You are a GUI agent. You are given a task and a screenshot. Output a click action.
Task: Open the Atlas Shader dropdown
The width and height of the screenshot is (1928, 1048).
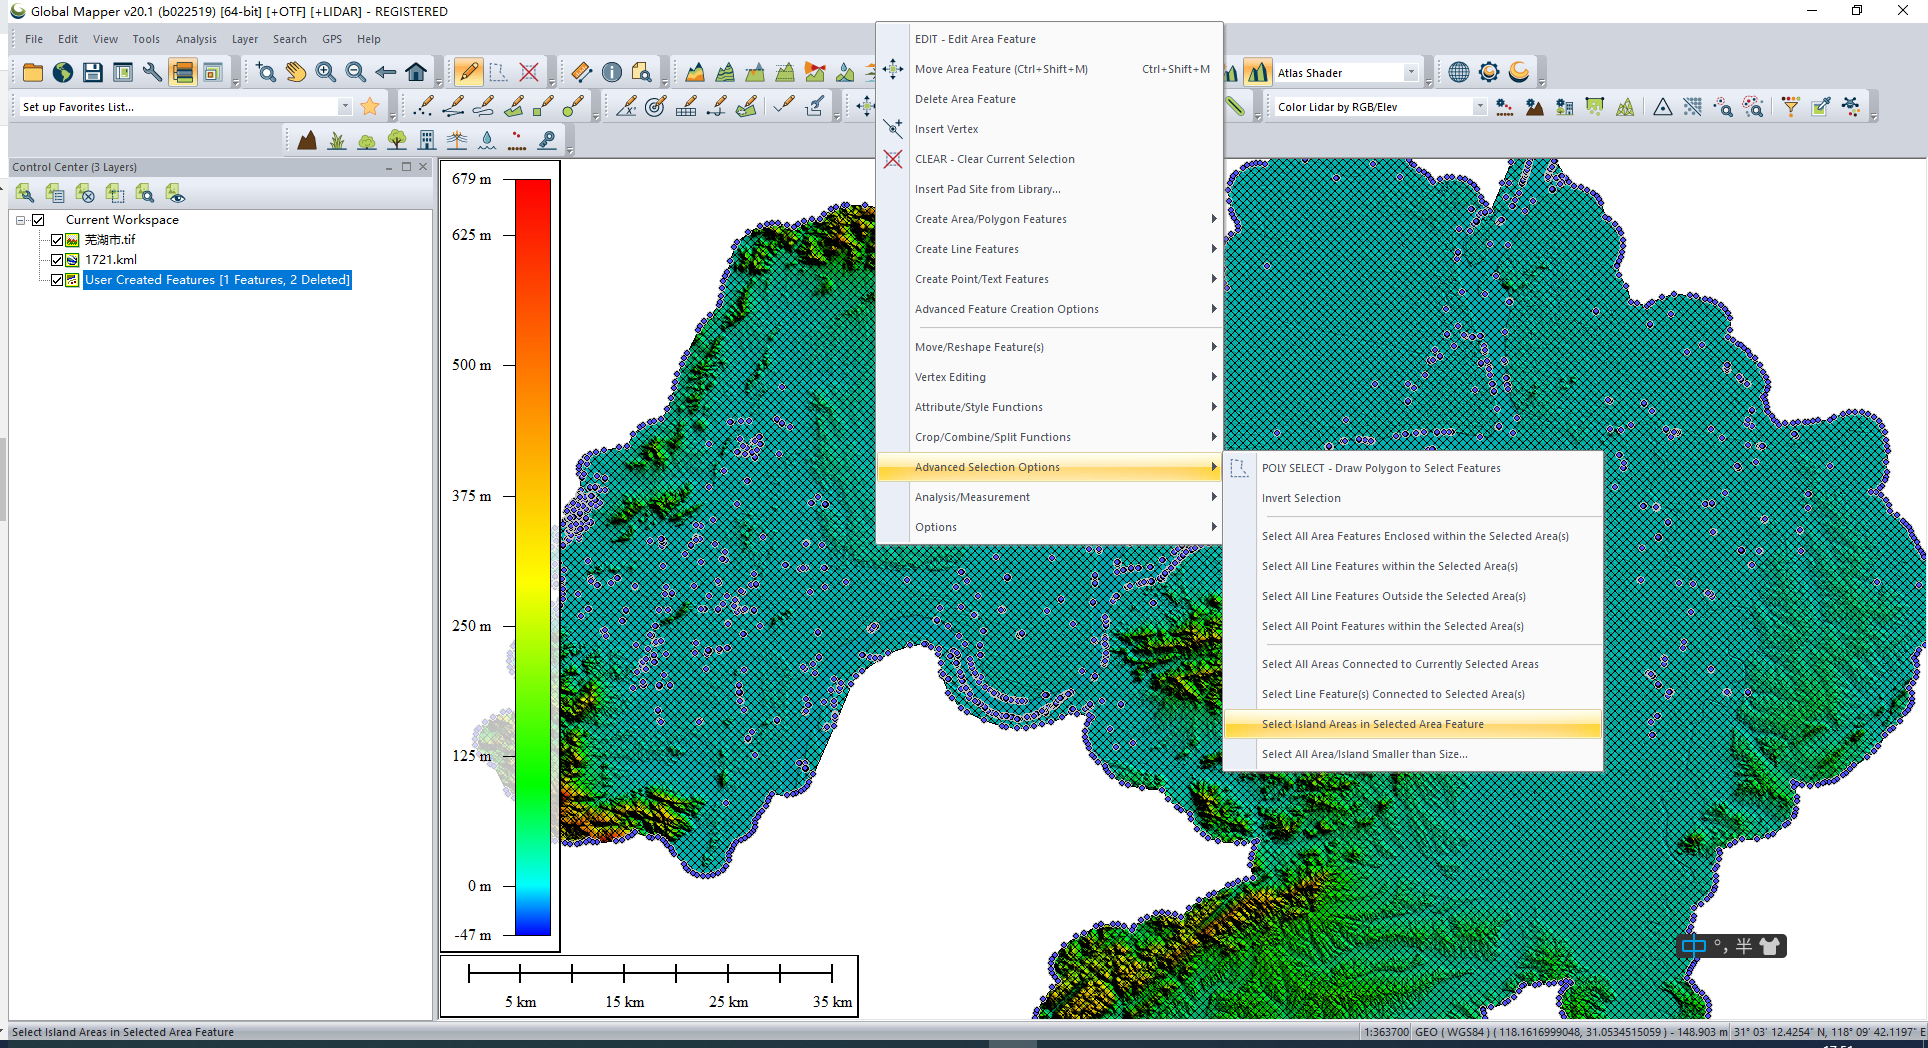(1346, 72)
